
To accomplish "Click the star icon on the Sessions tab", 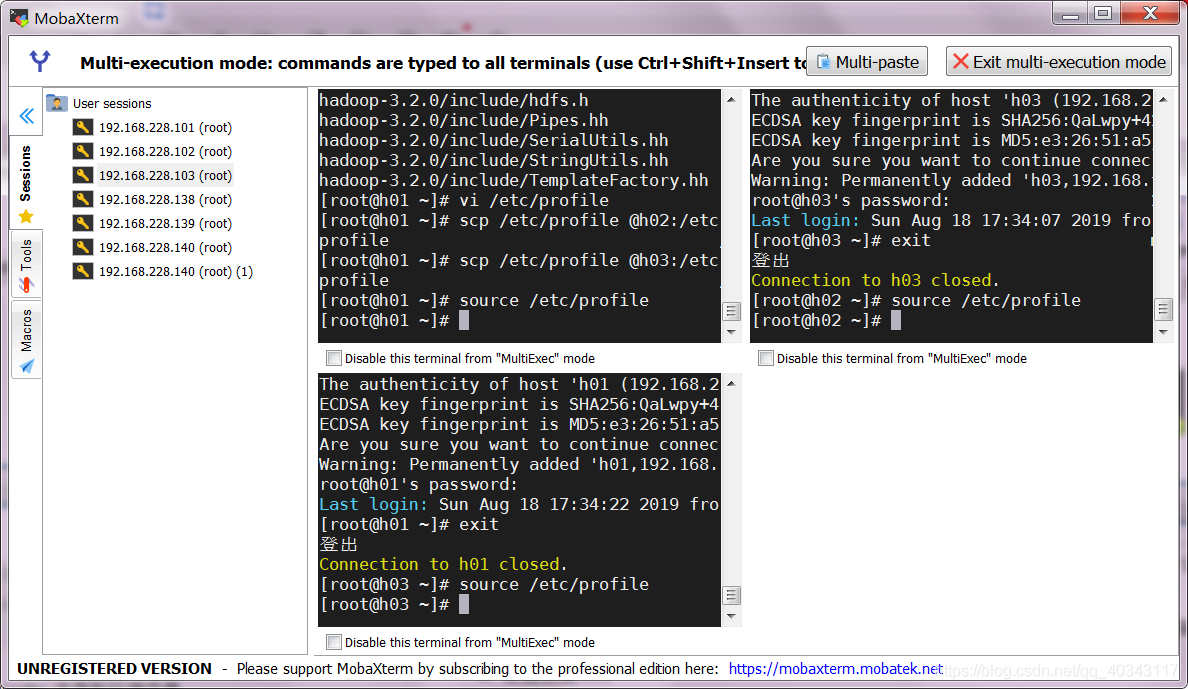I will (x=27, y=217).
